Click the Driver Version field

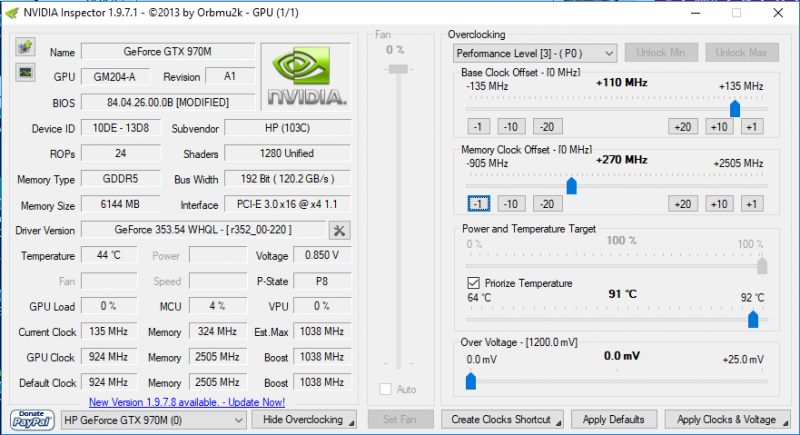(x=203, y=230)
